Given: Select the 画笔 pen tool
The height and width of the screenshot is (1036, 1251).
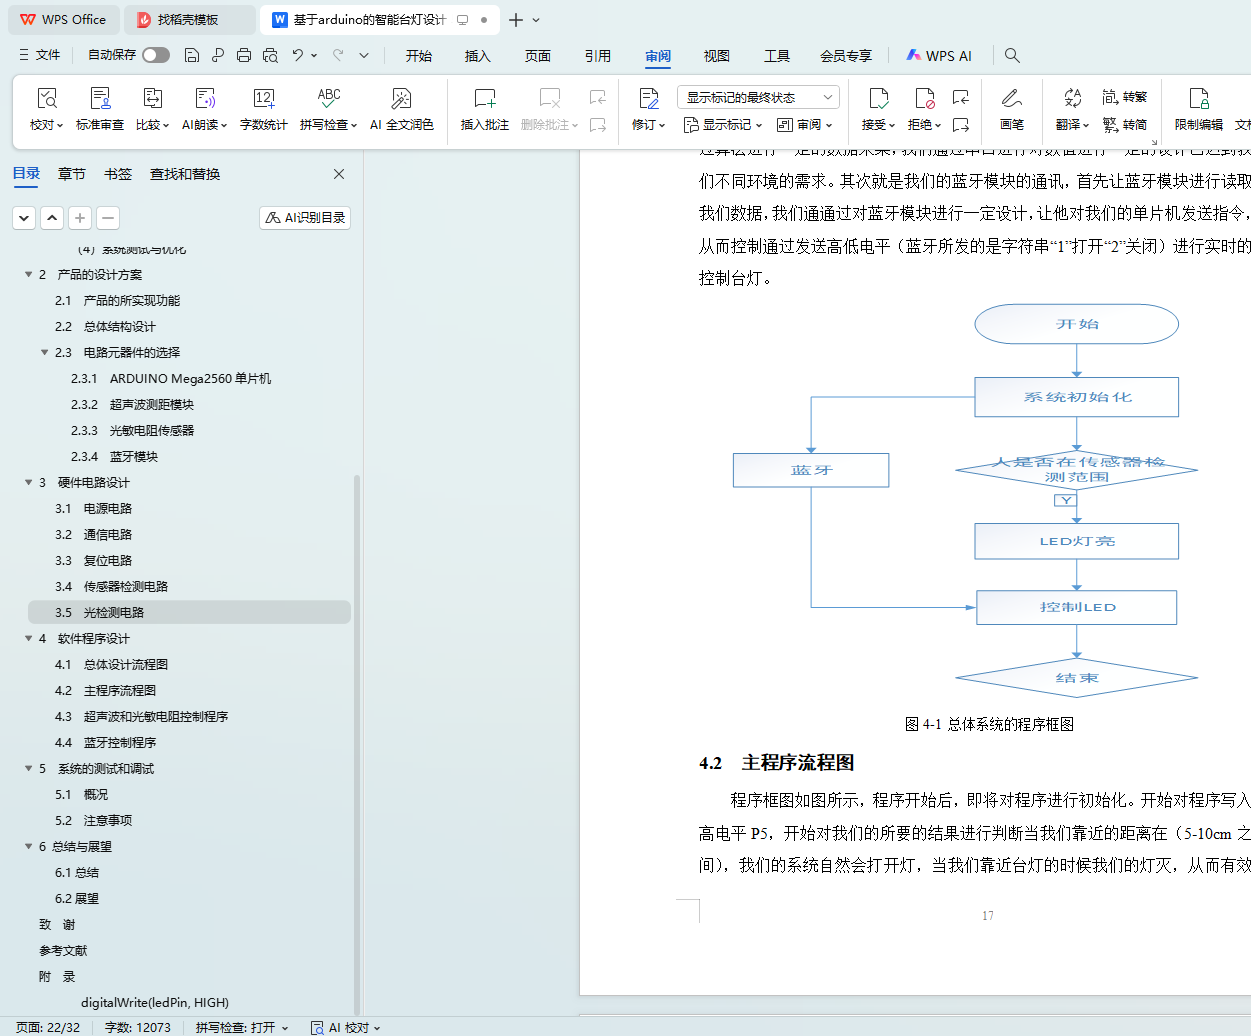Looking at the screenshot, I should tap(1011, 99).
